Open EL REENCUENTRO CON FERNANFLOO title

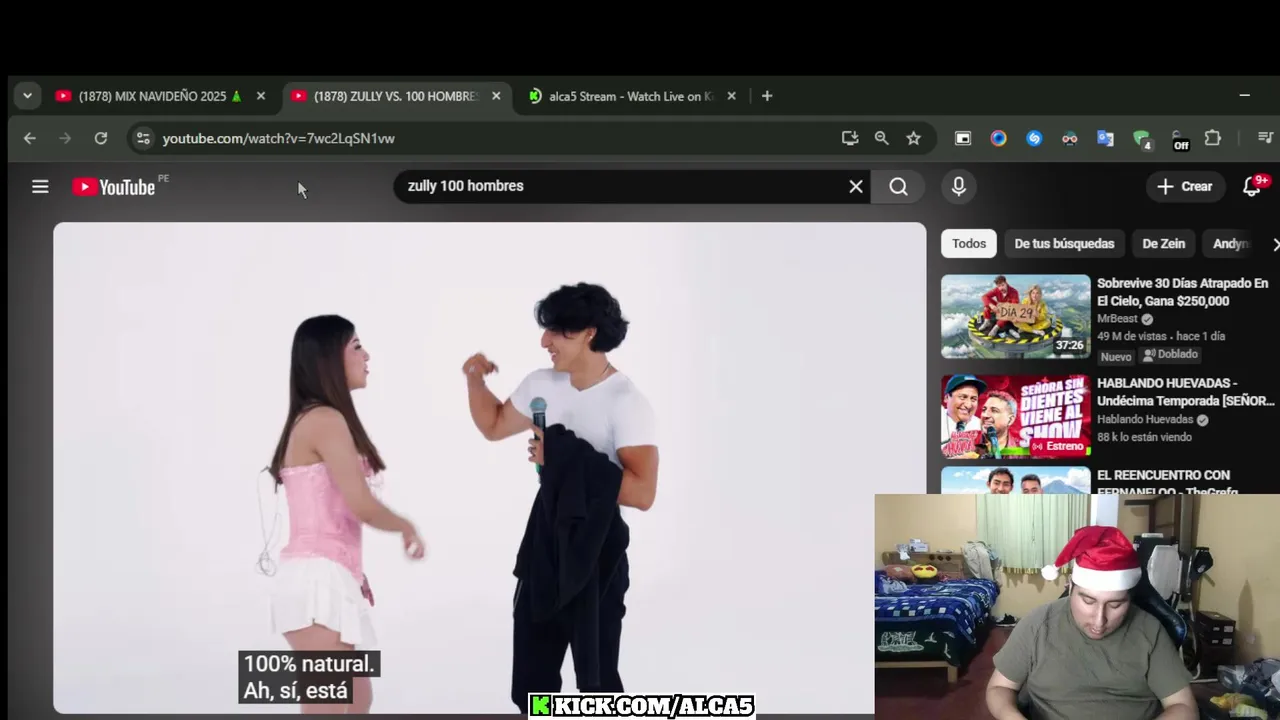click(1167, 483)
